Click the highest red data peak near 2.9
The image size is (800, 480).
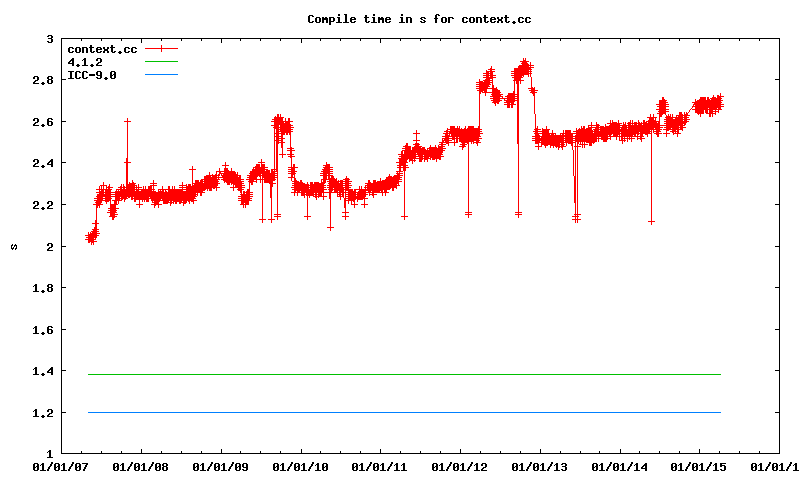click(524, 64)
